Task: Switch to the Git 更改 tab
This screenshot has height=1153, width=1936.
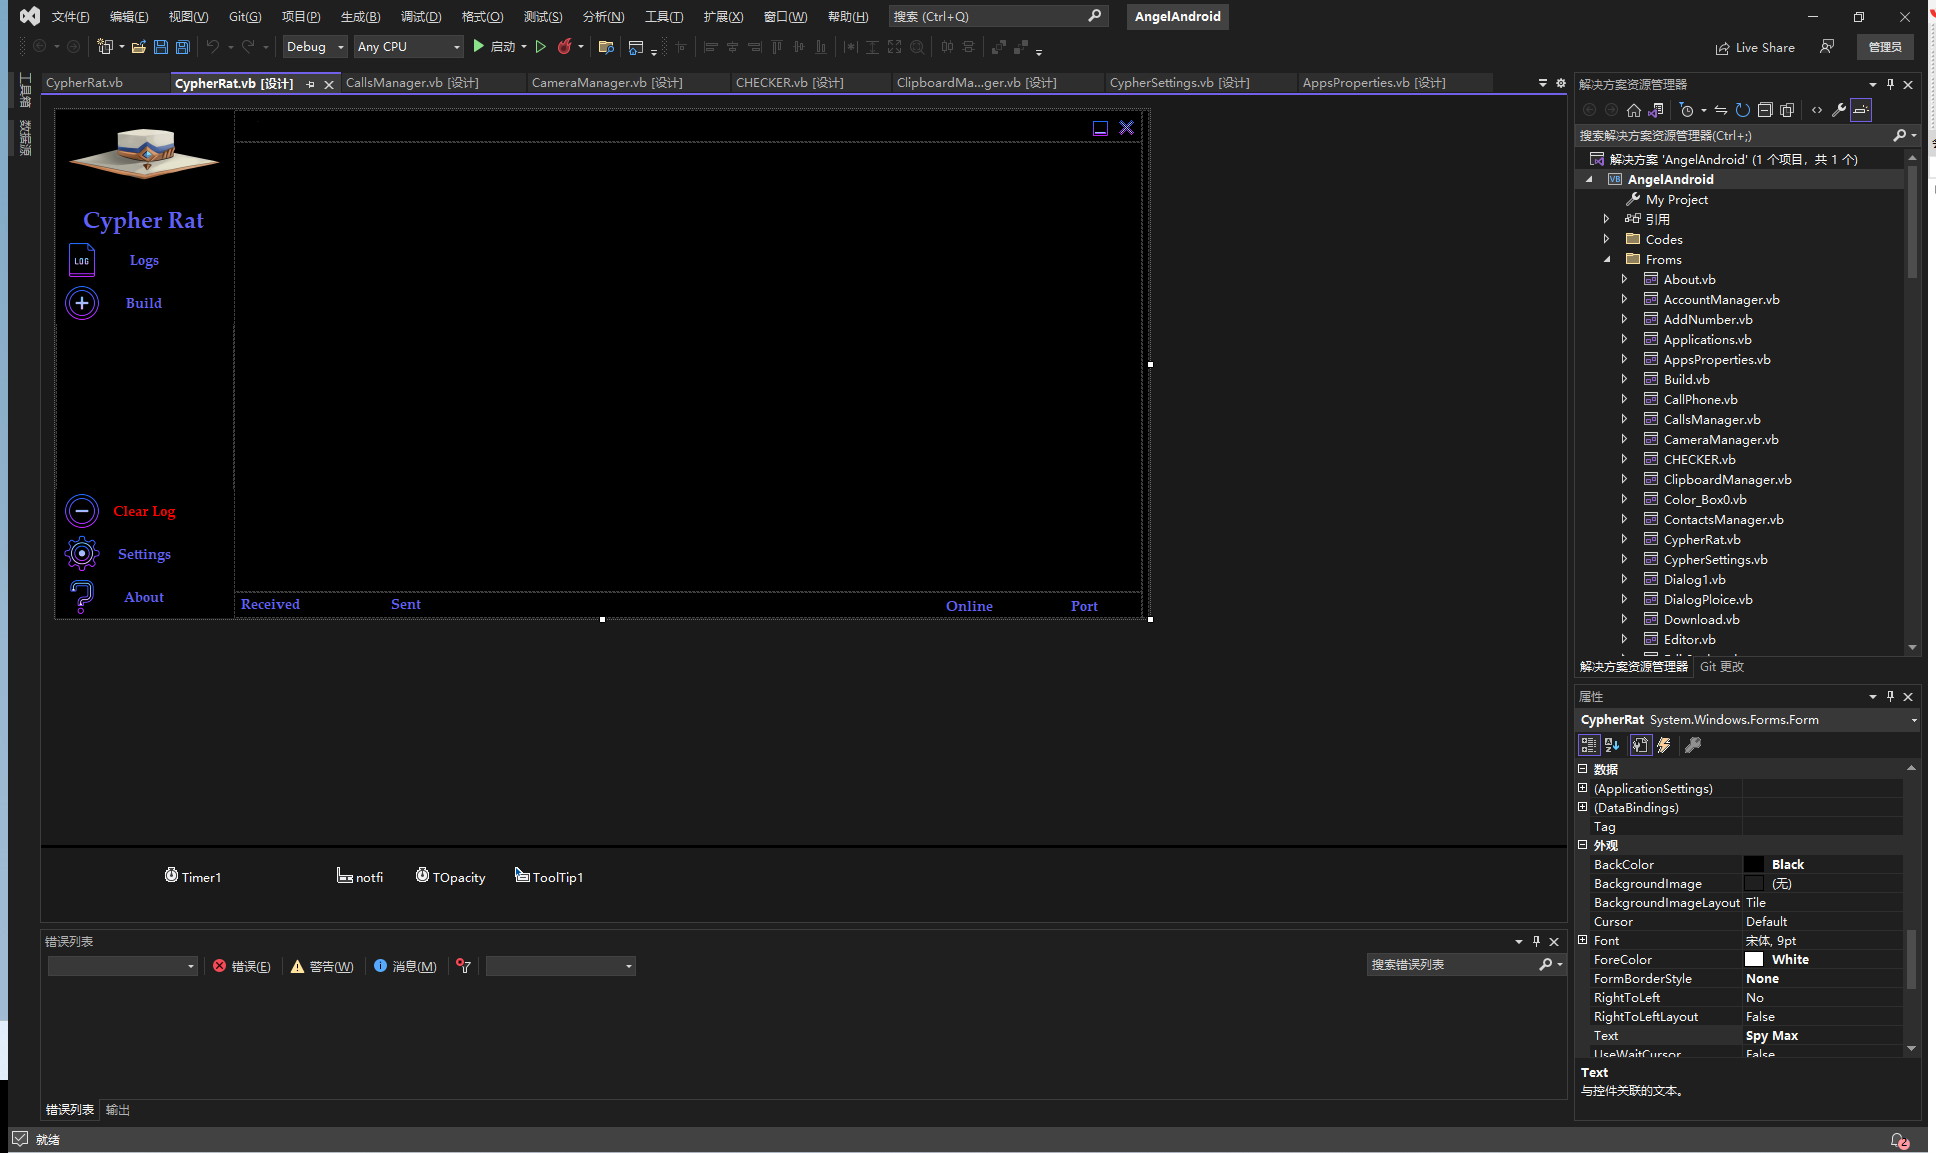Action: click(x=1722, y=666)
